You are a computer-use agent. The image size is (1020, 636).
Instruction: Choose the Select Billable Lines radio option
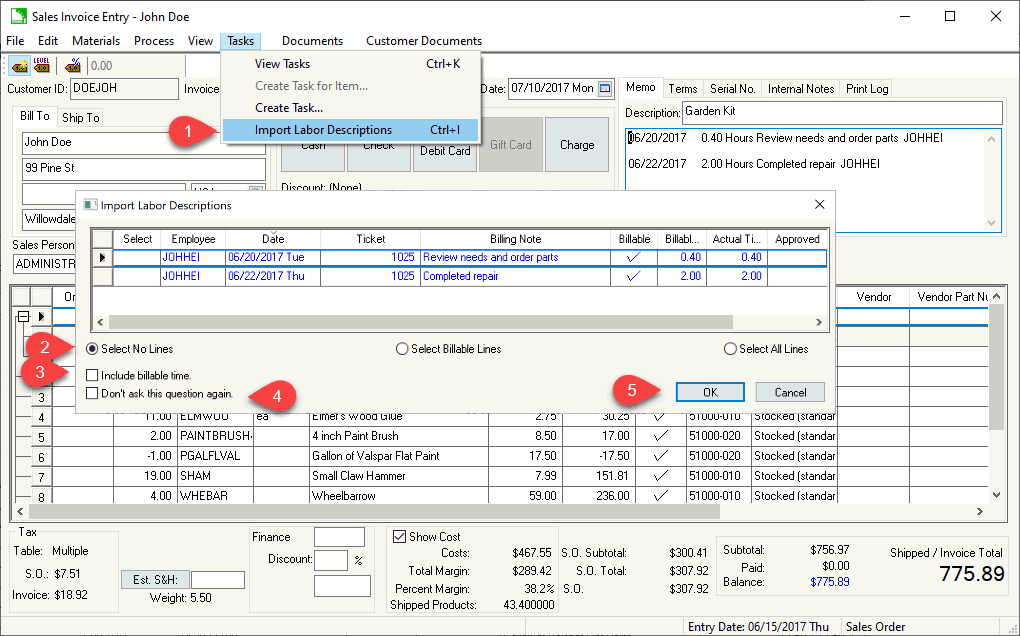pyautogui.click(x=402, y=349)
